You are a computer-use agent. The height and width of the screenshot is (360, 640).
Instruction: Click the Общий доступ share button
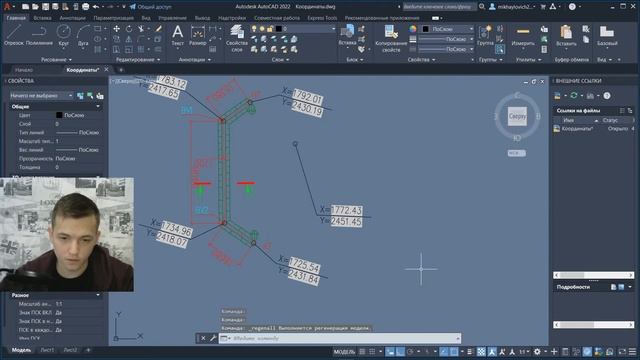151,7
